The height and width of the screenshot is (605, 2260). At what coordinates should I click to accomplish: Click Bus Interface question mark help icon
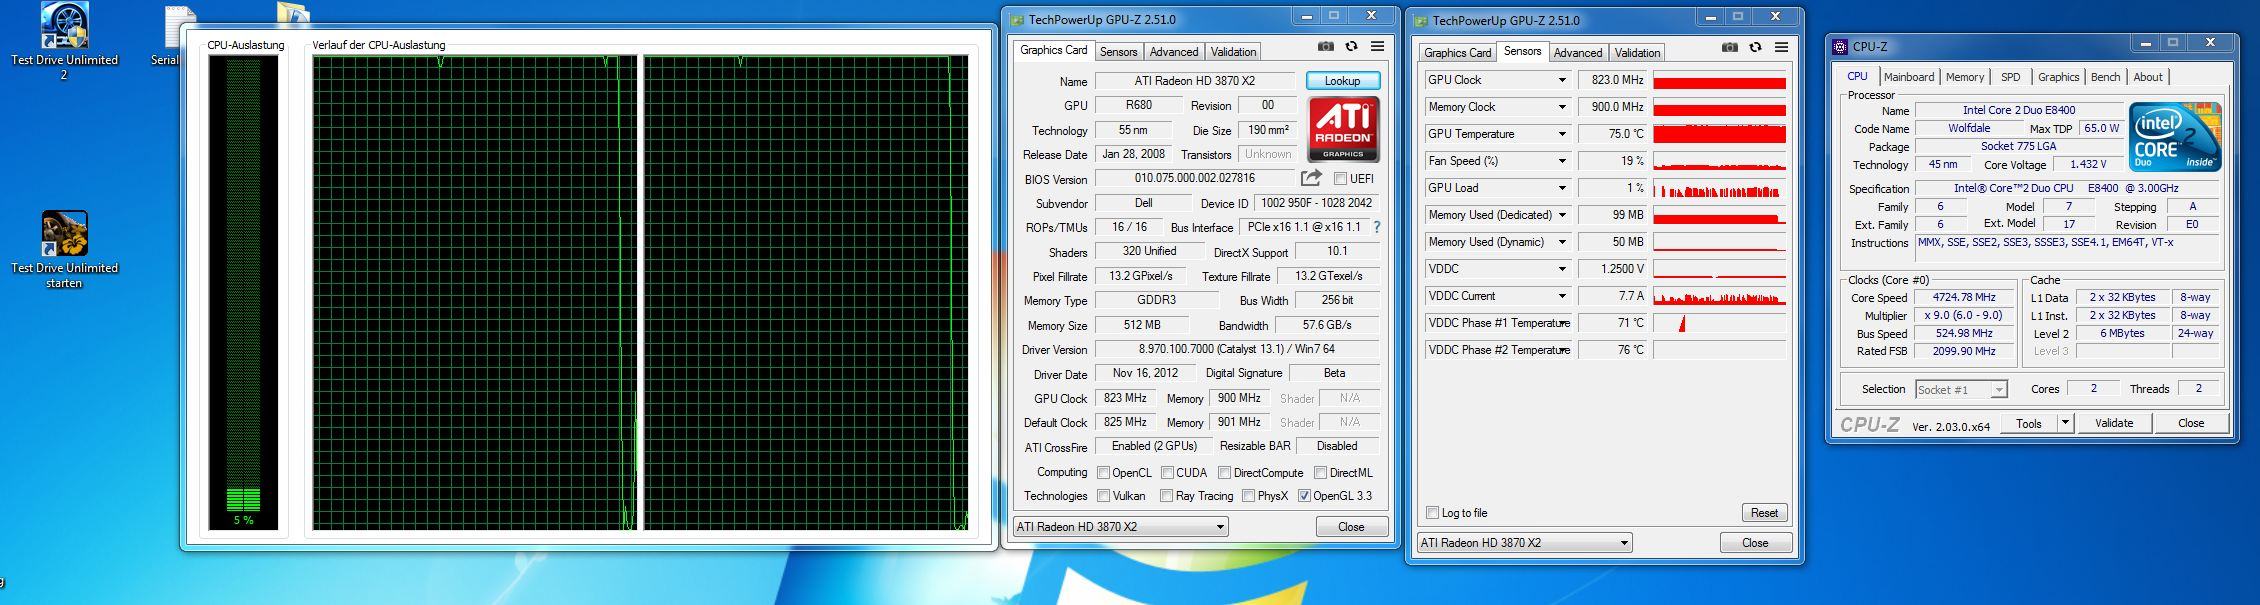point(1377,227)
